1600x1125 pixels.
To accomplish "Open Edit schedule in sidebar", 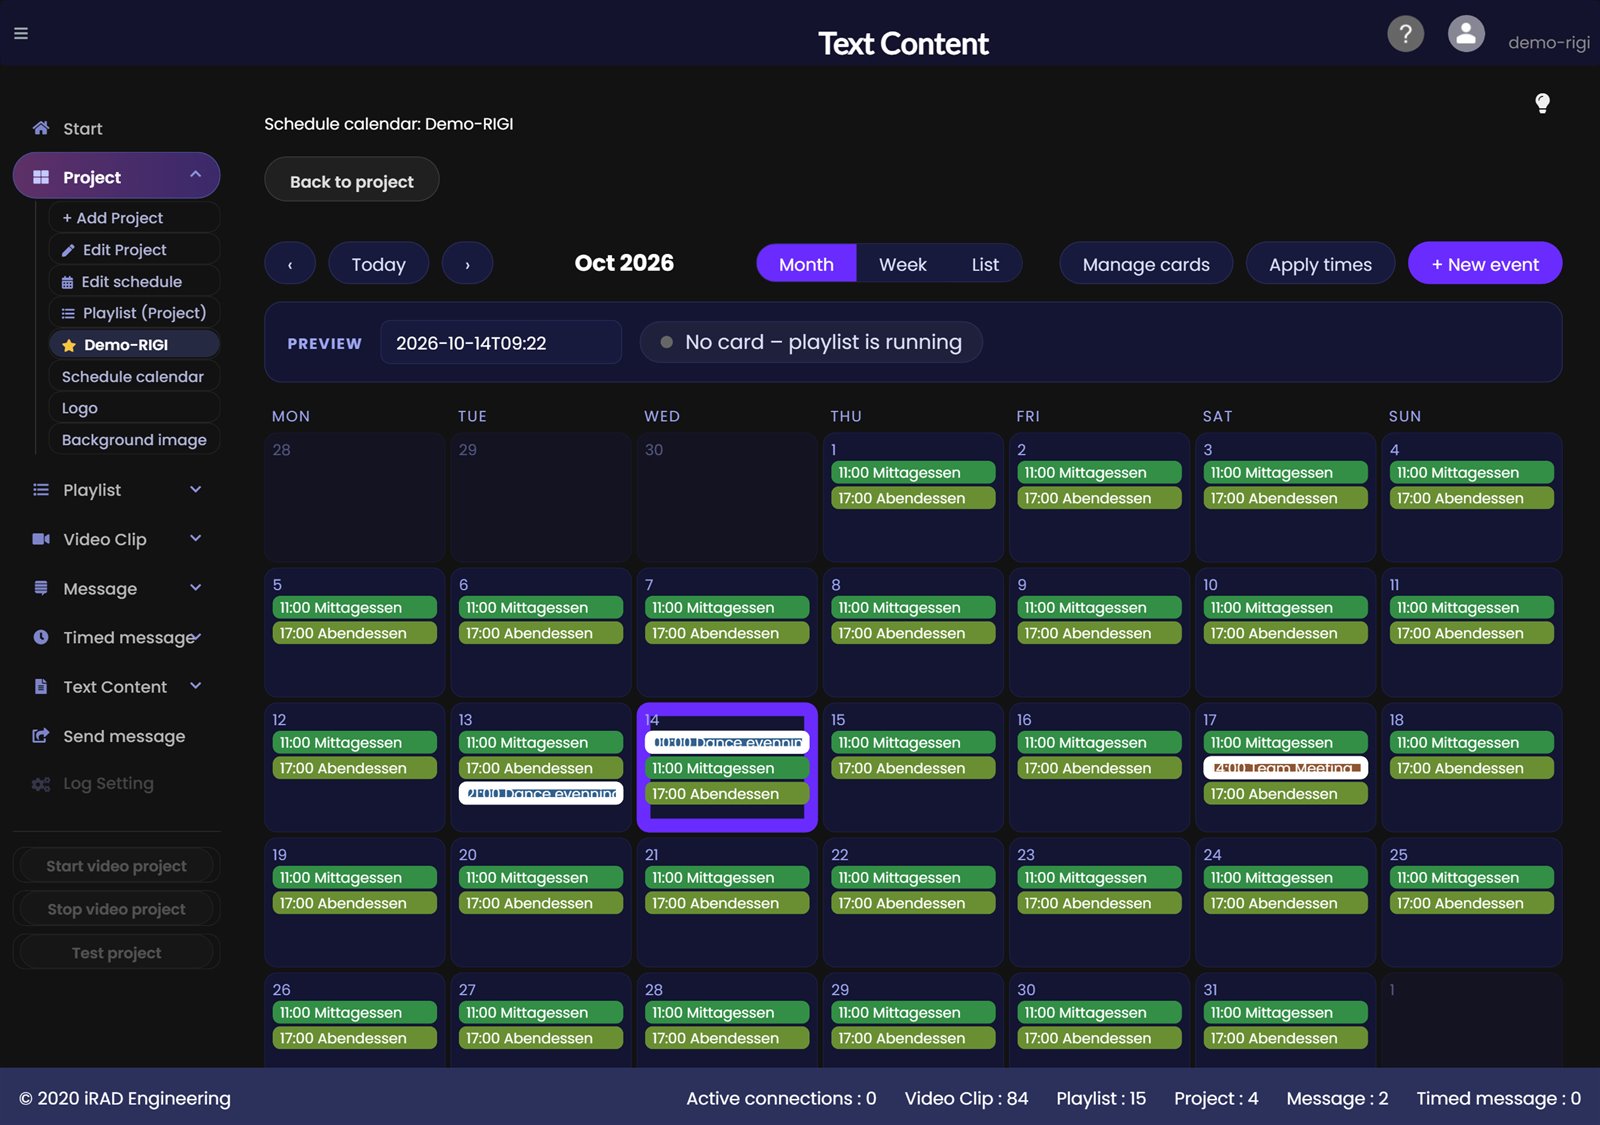I will [134, 282].
